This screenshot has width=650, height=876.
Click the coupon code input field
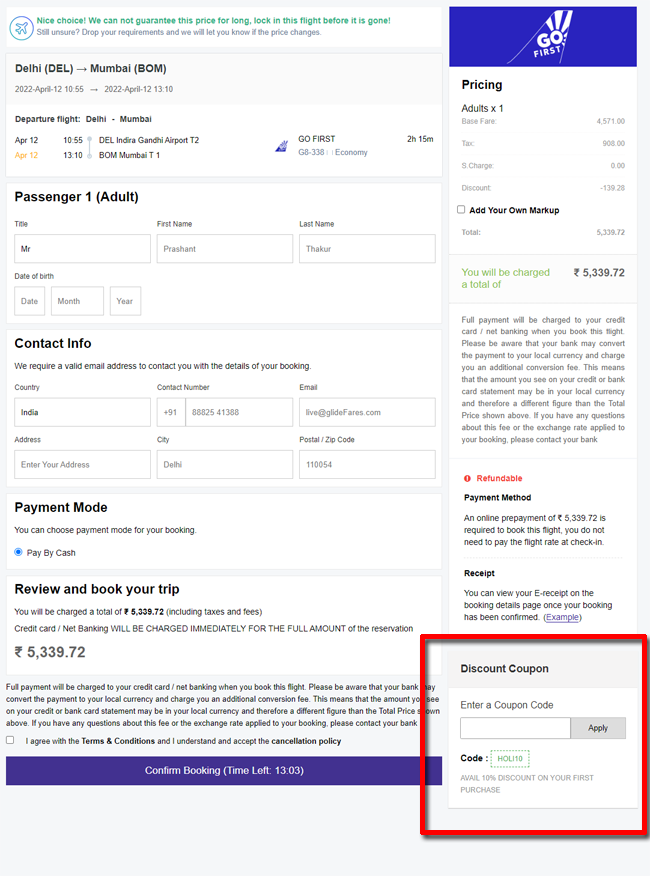515,728
